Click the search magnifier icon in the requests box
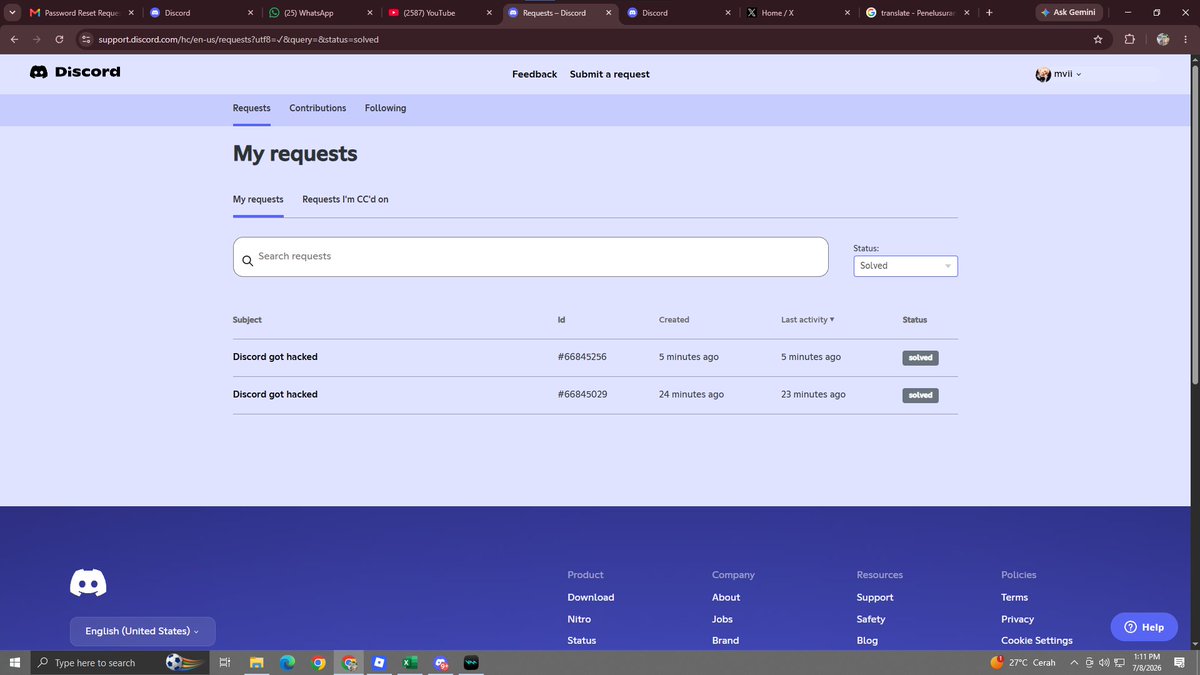The height and width of the screenshot is (675, 1200). click(247, 261)
